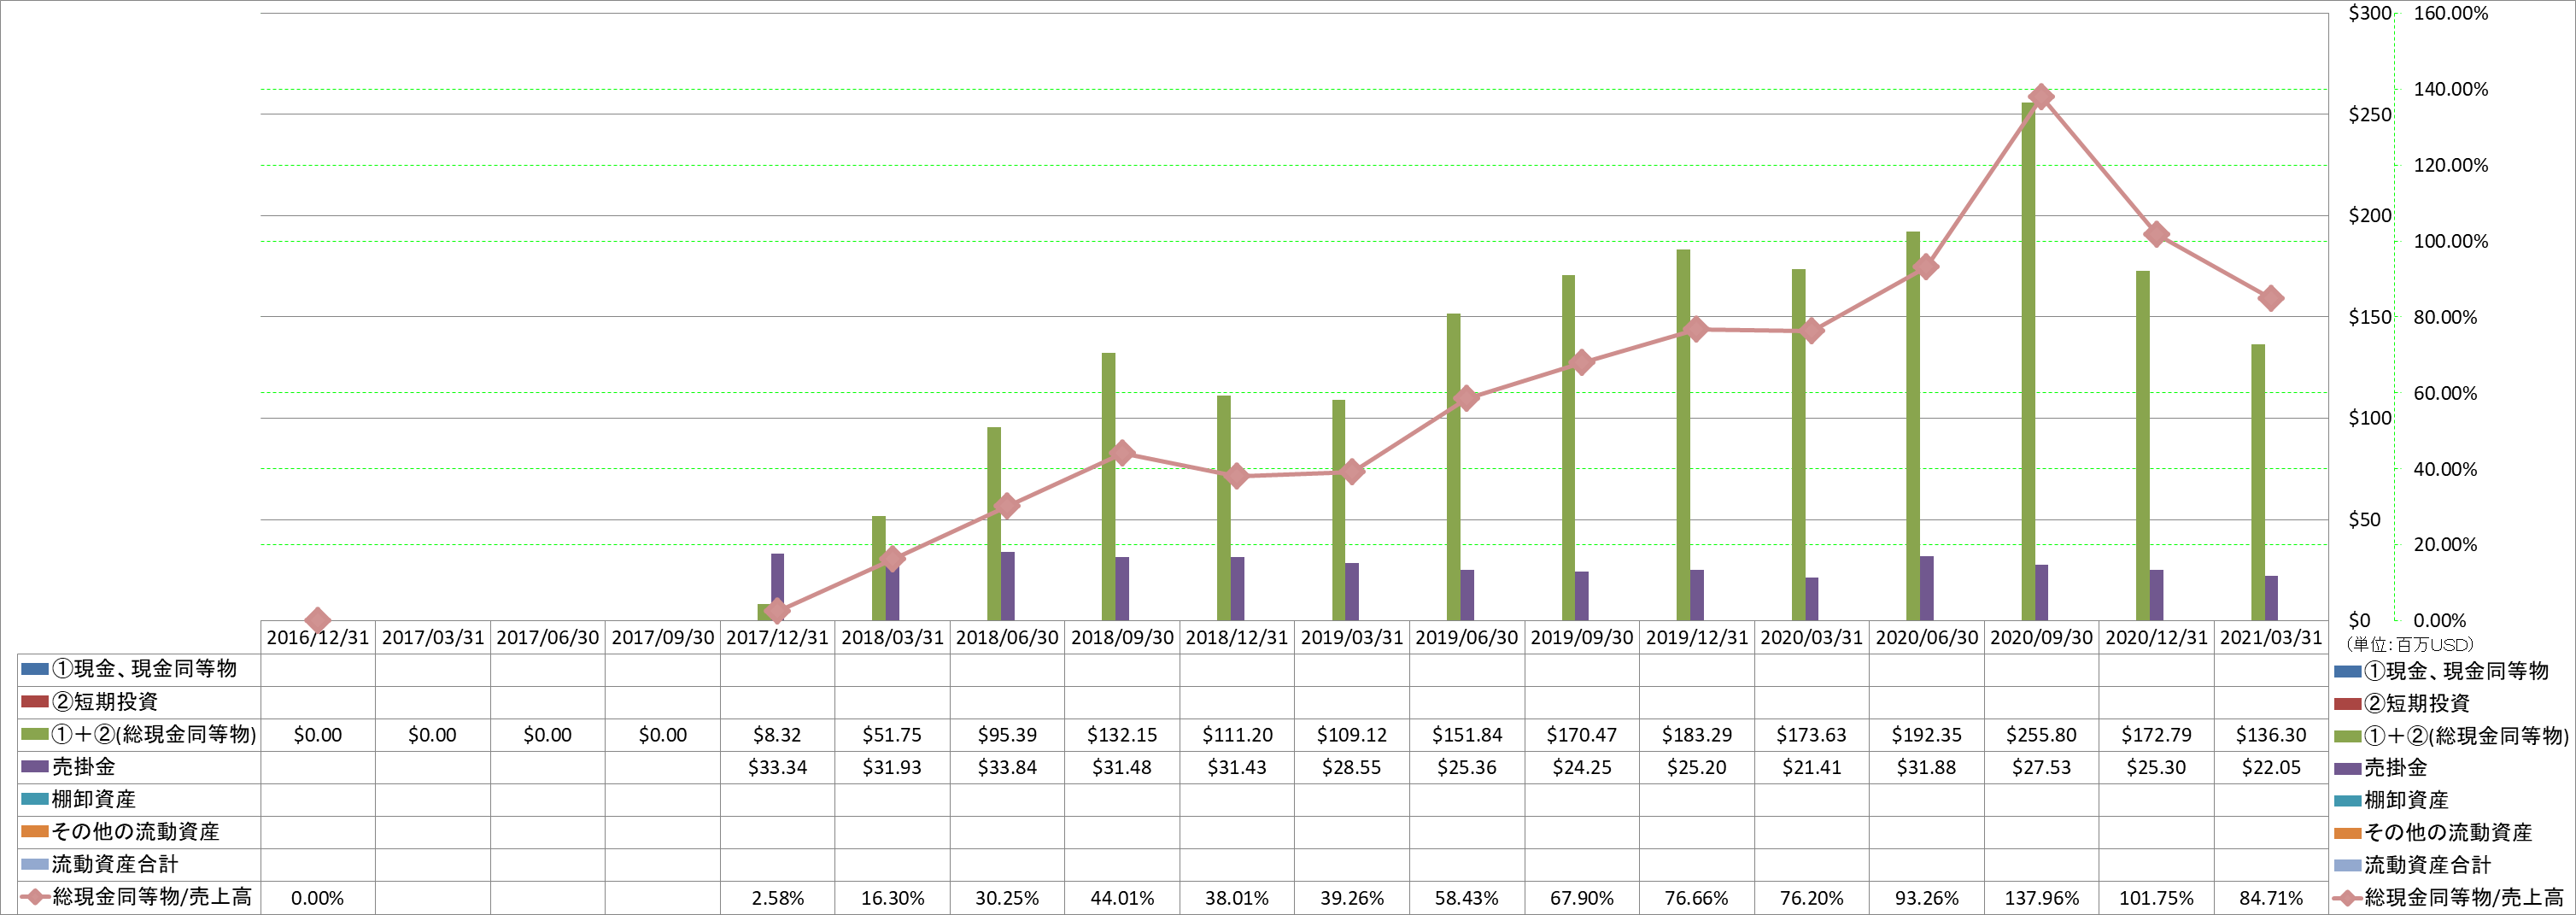Select the 2020/09/30 ratio line peak marker
Image resolution: width=2576 pixels, height=915 pixels.
[x=2041, y=97]
